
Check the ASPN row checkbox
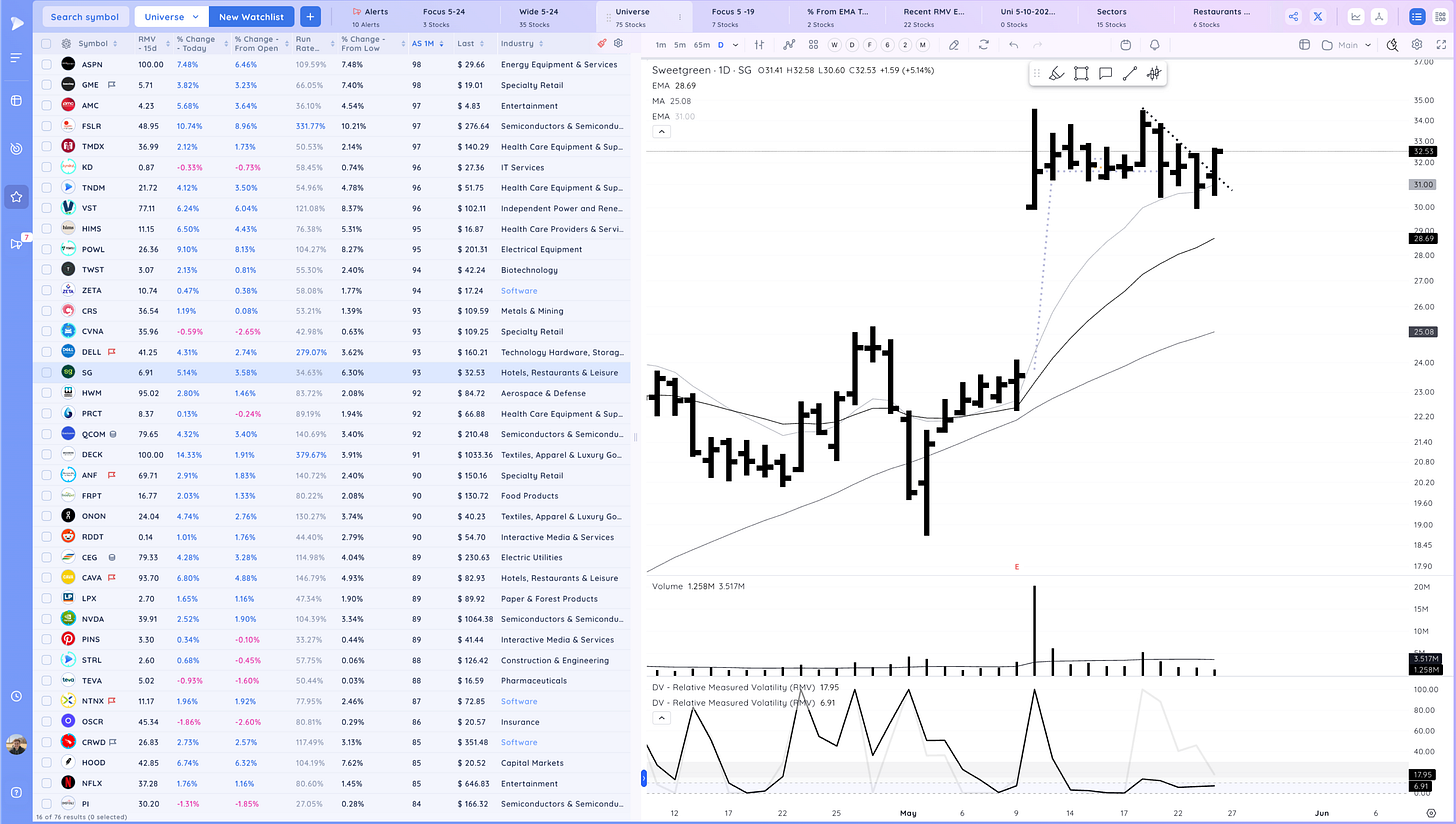pos(46,64)
